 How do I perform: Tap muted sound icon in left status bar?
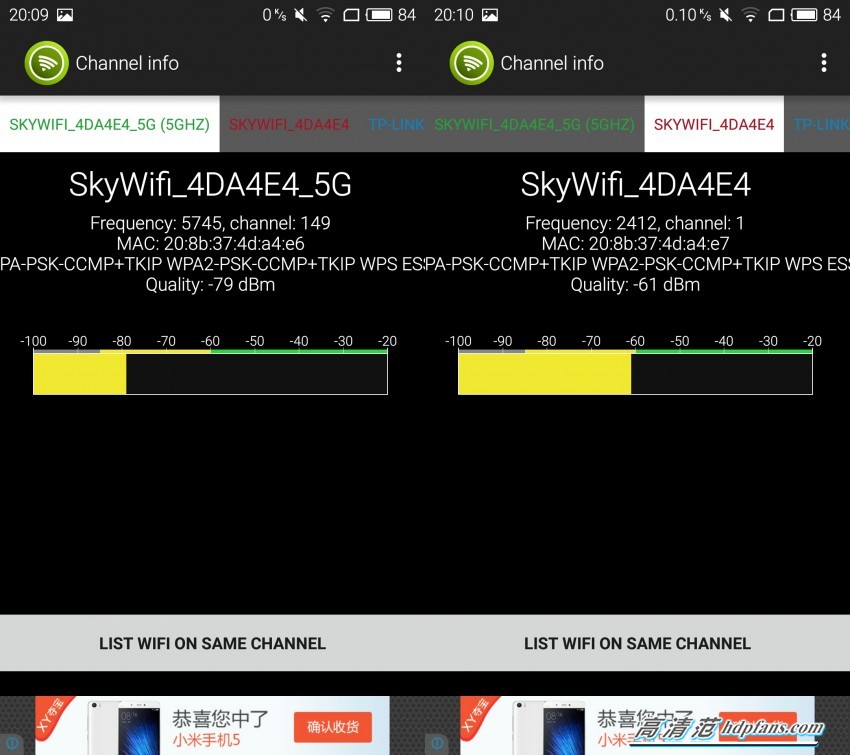pyautogui.click(x=300, y=15)
